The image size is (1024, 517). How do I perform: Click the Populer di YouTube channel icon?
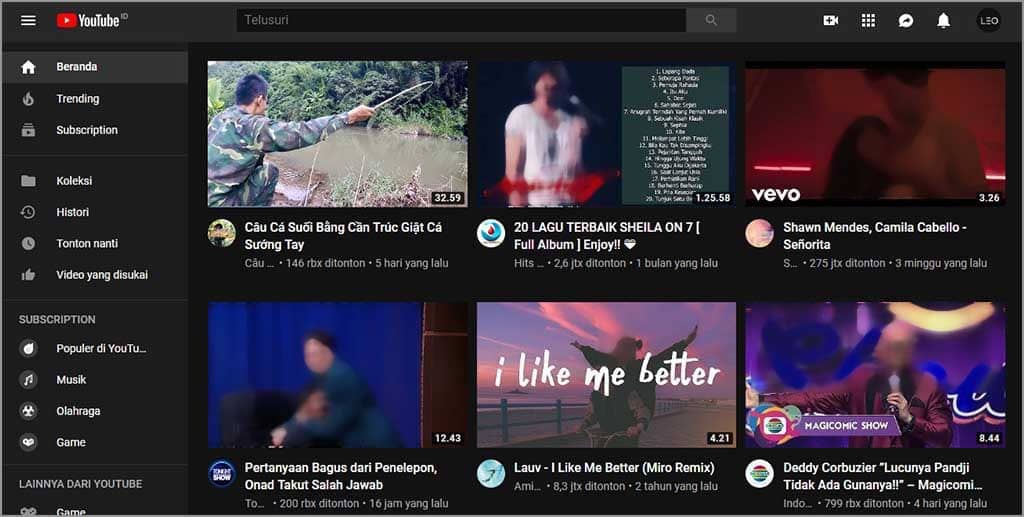28,349
